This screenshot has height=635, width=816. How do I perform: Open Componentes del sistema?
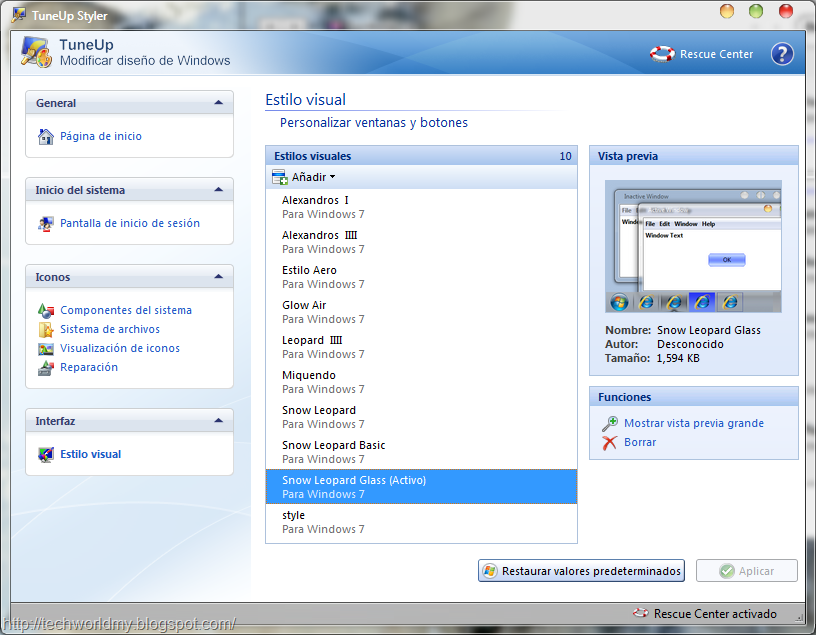click(126, 310)
